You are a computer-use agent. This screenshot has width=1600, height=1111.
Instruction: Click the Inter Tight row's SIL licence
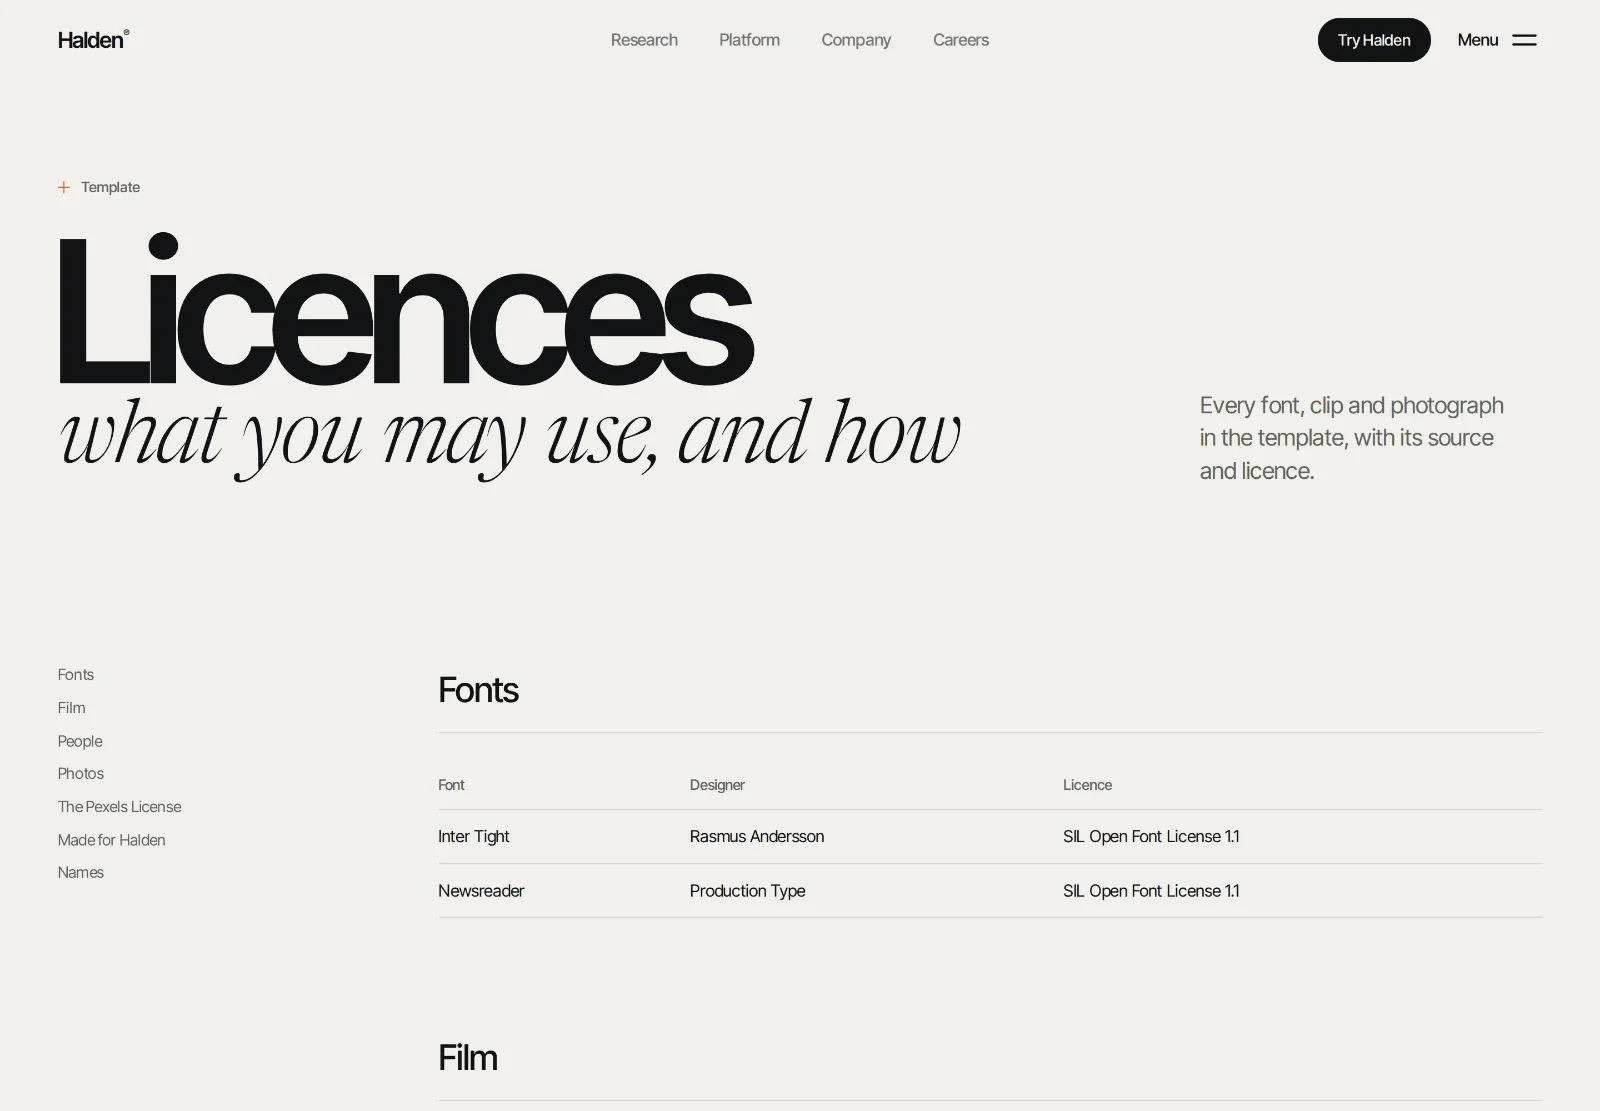point(1151,836)
